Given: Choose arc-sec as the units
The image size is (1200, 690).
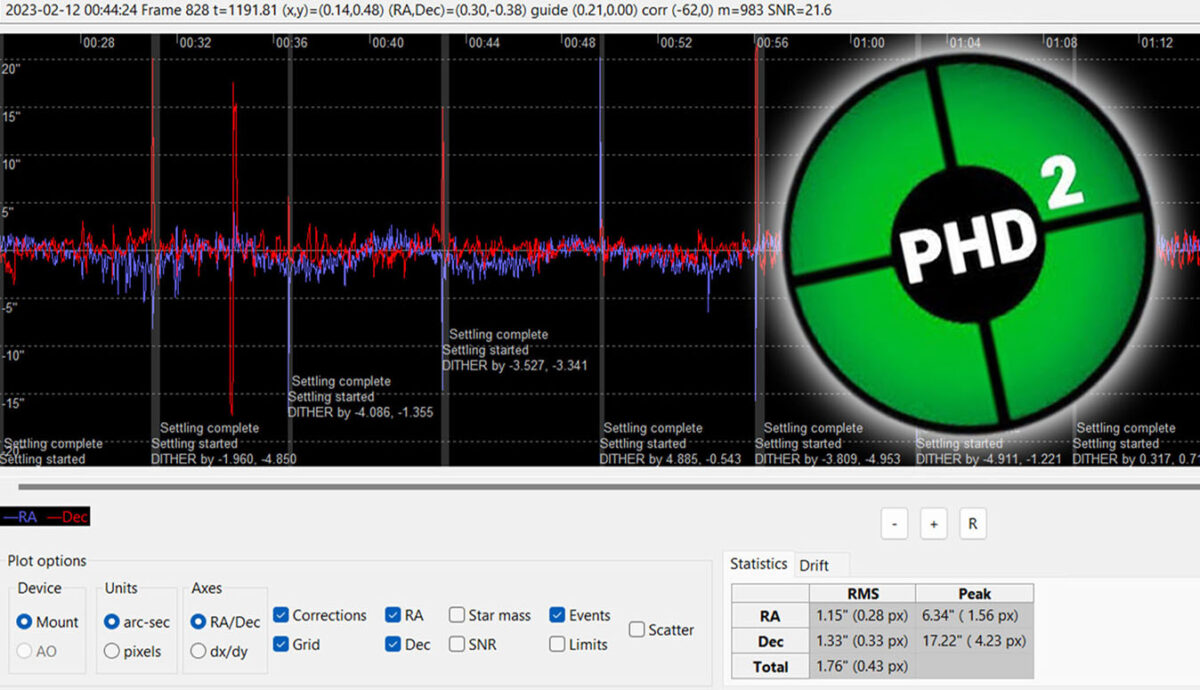Looking at the screenshot, I should coord(113,622).
